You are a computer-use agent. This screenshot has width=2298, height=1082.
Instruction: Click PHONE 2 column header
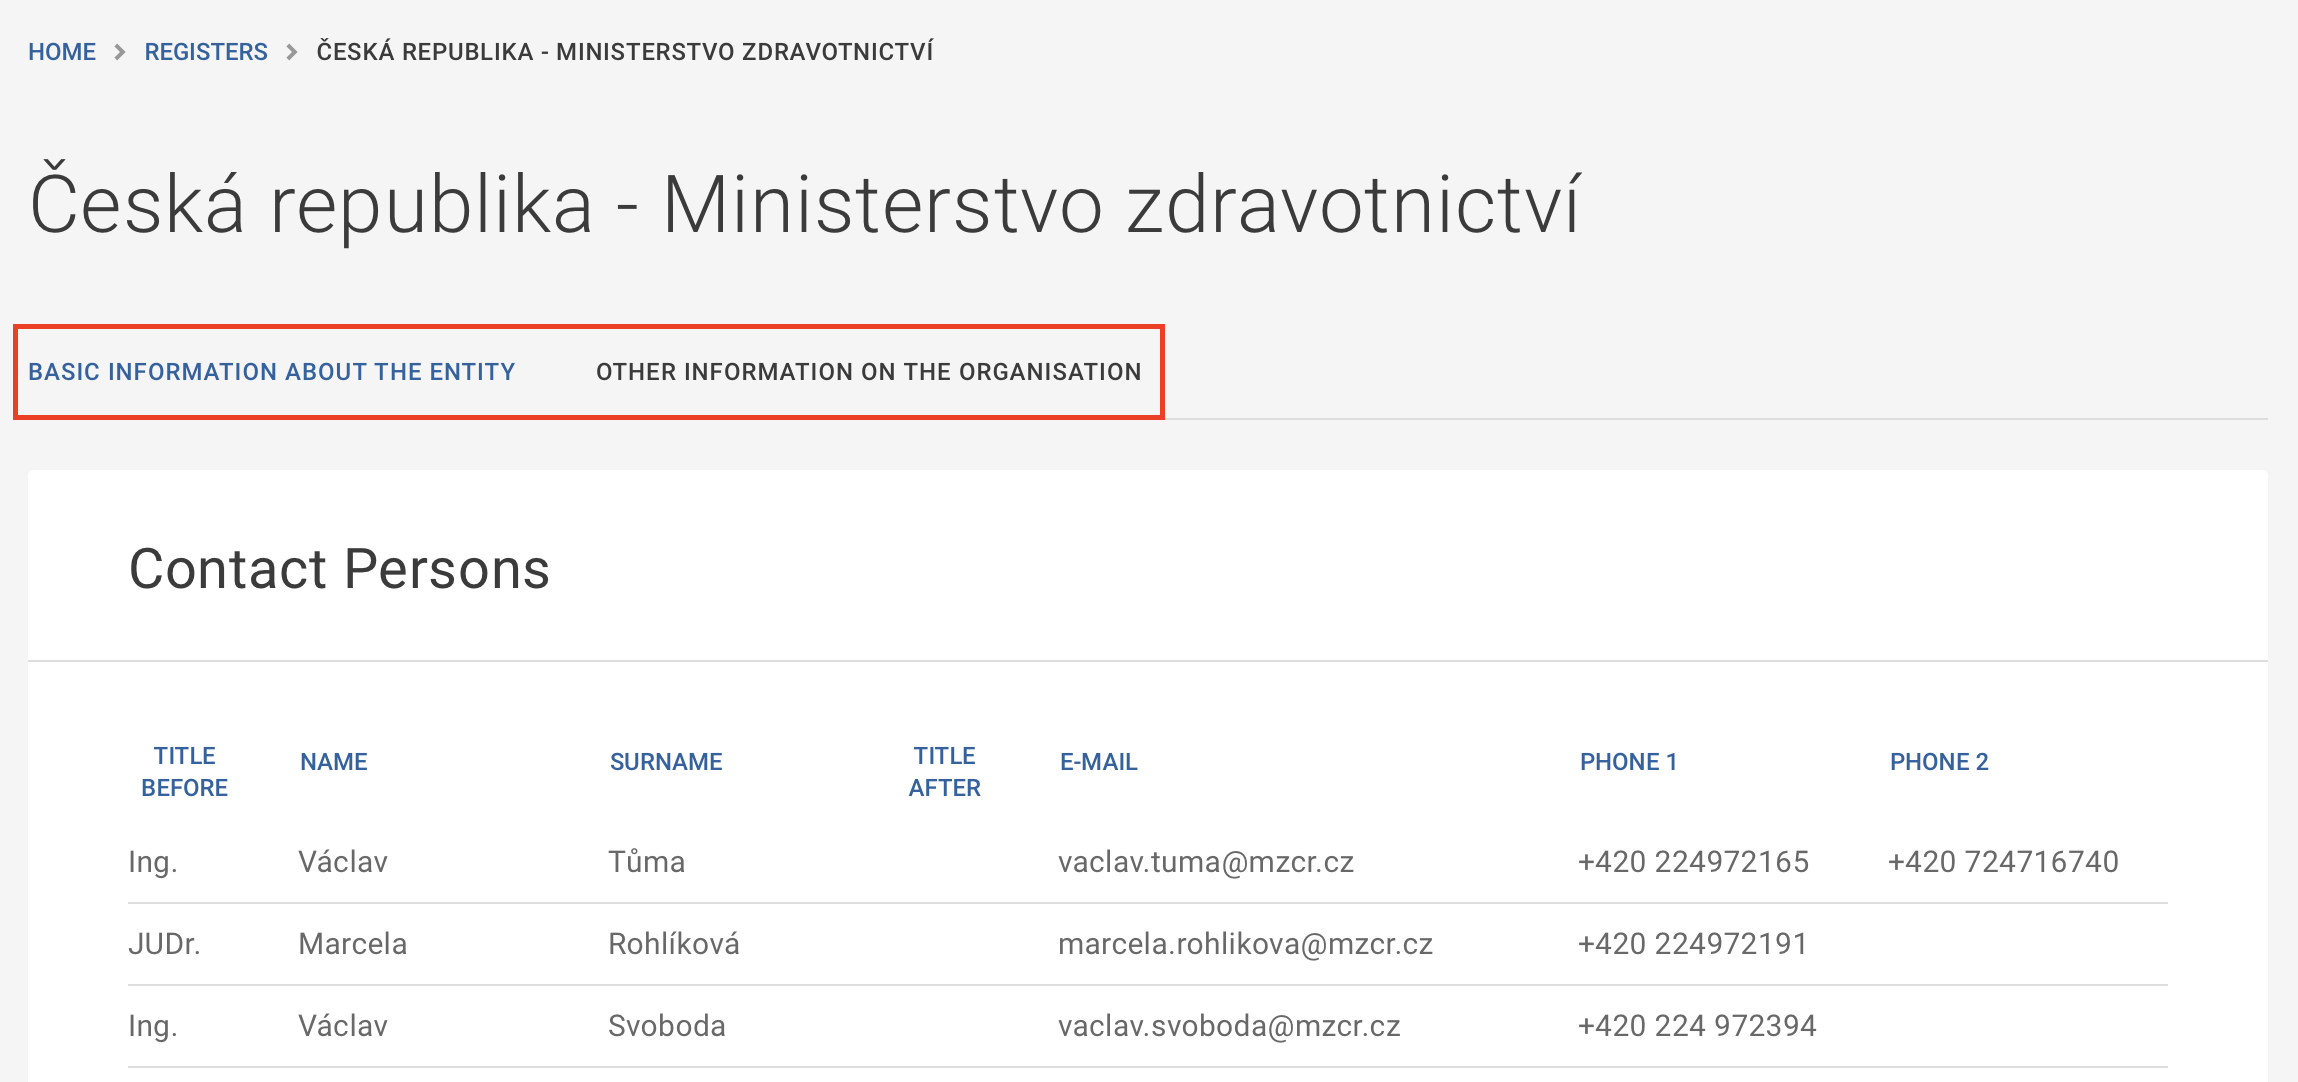[x=1938, y=762]
